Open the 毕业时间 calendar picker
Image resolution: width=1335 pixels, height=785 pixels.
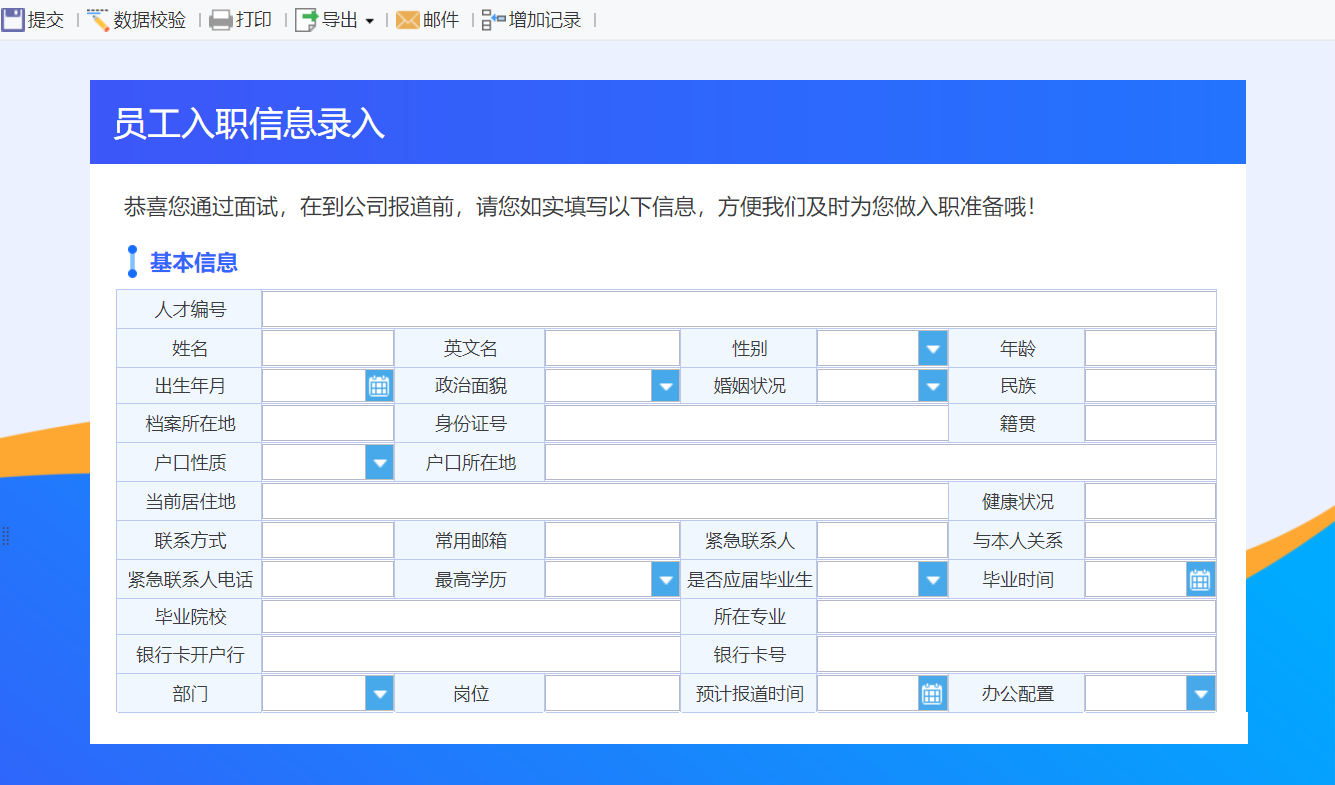point(1201,579)
